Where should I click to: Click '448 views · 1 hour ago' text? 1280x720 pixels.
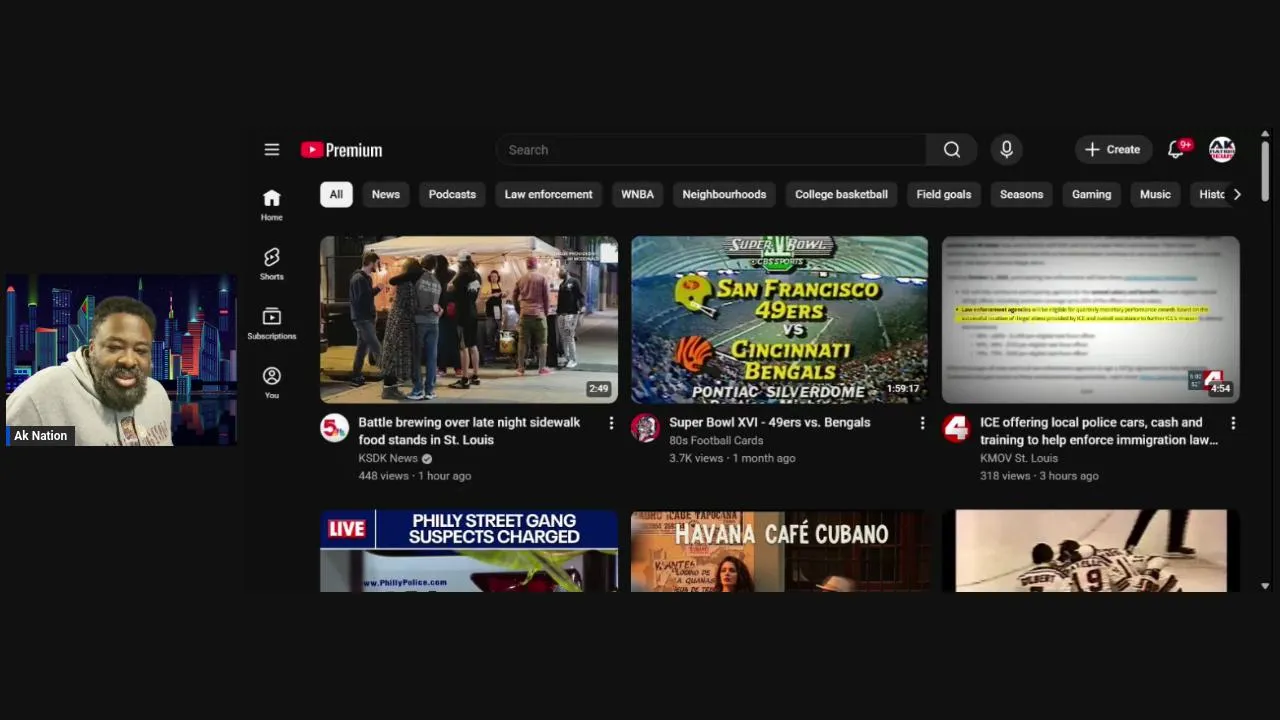click(415, 476)
